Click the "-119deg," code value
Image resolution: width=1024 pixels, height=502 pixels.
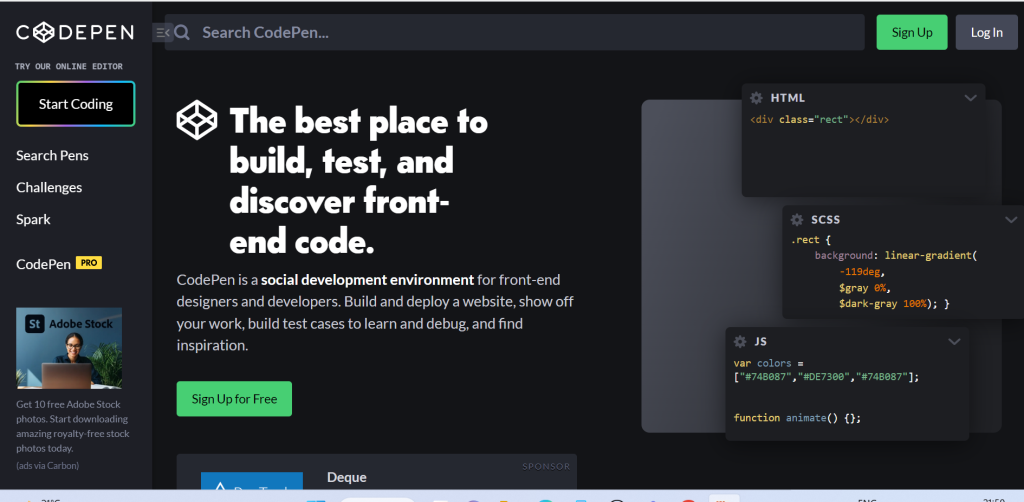862,272
